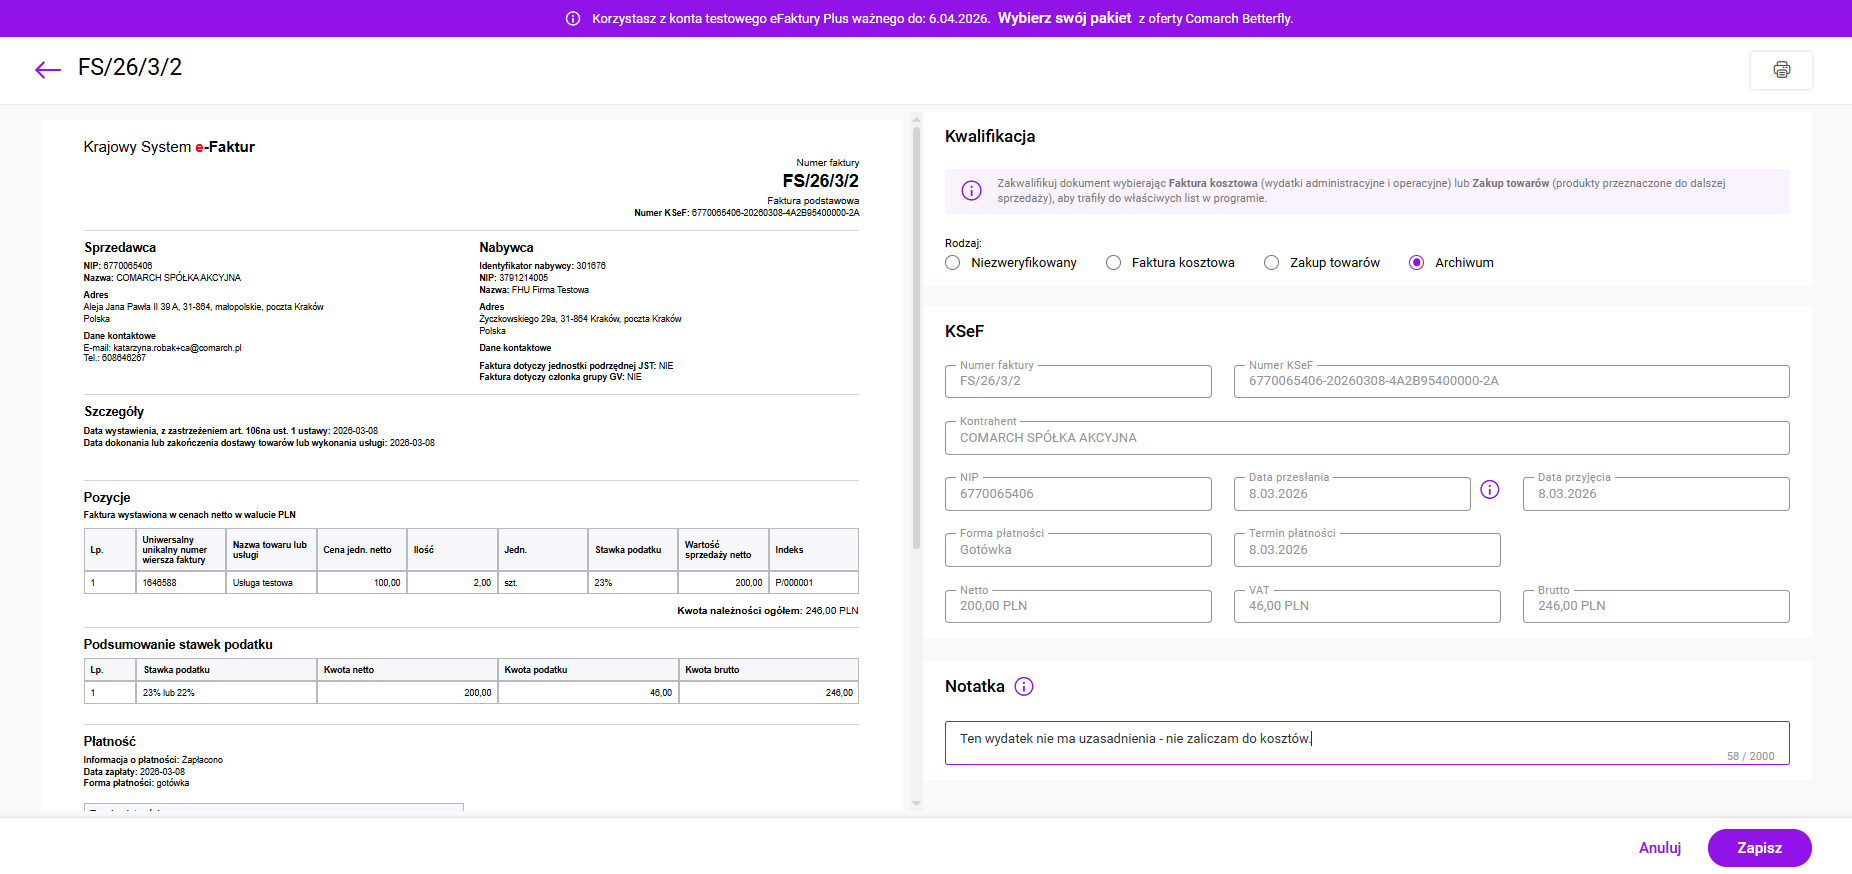Click the Forma płatności field
The width and height of the screenshot is (1852, 874).
(1077, 550)
